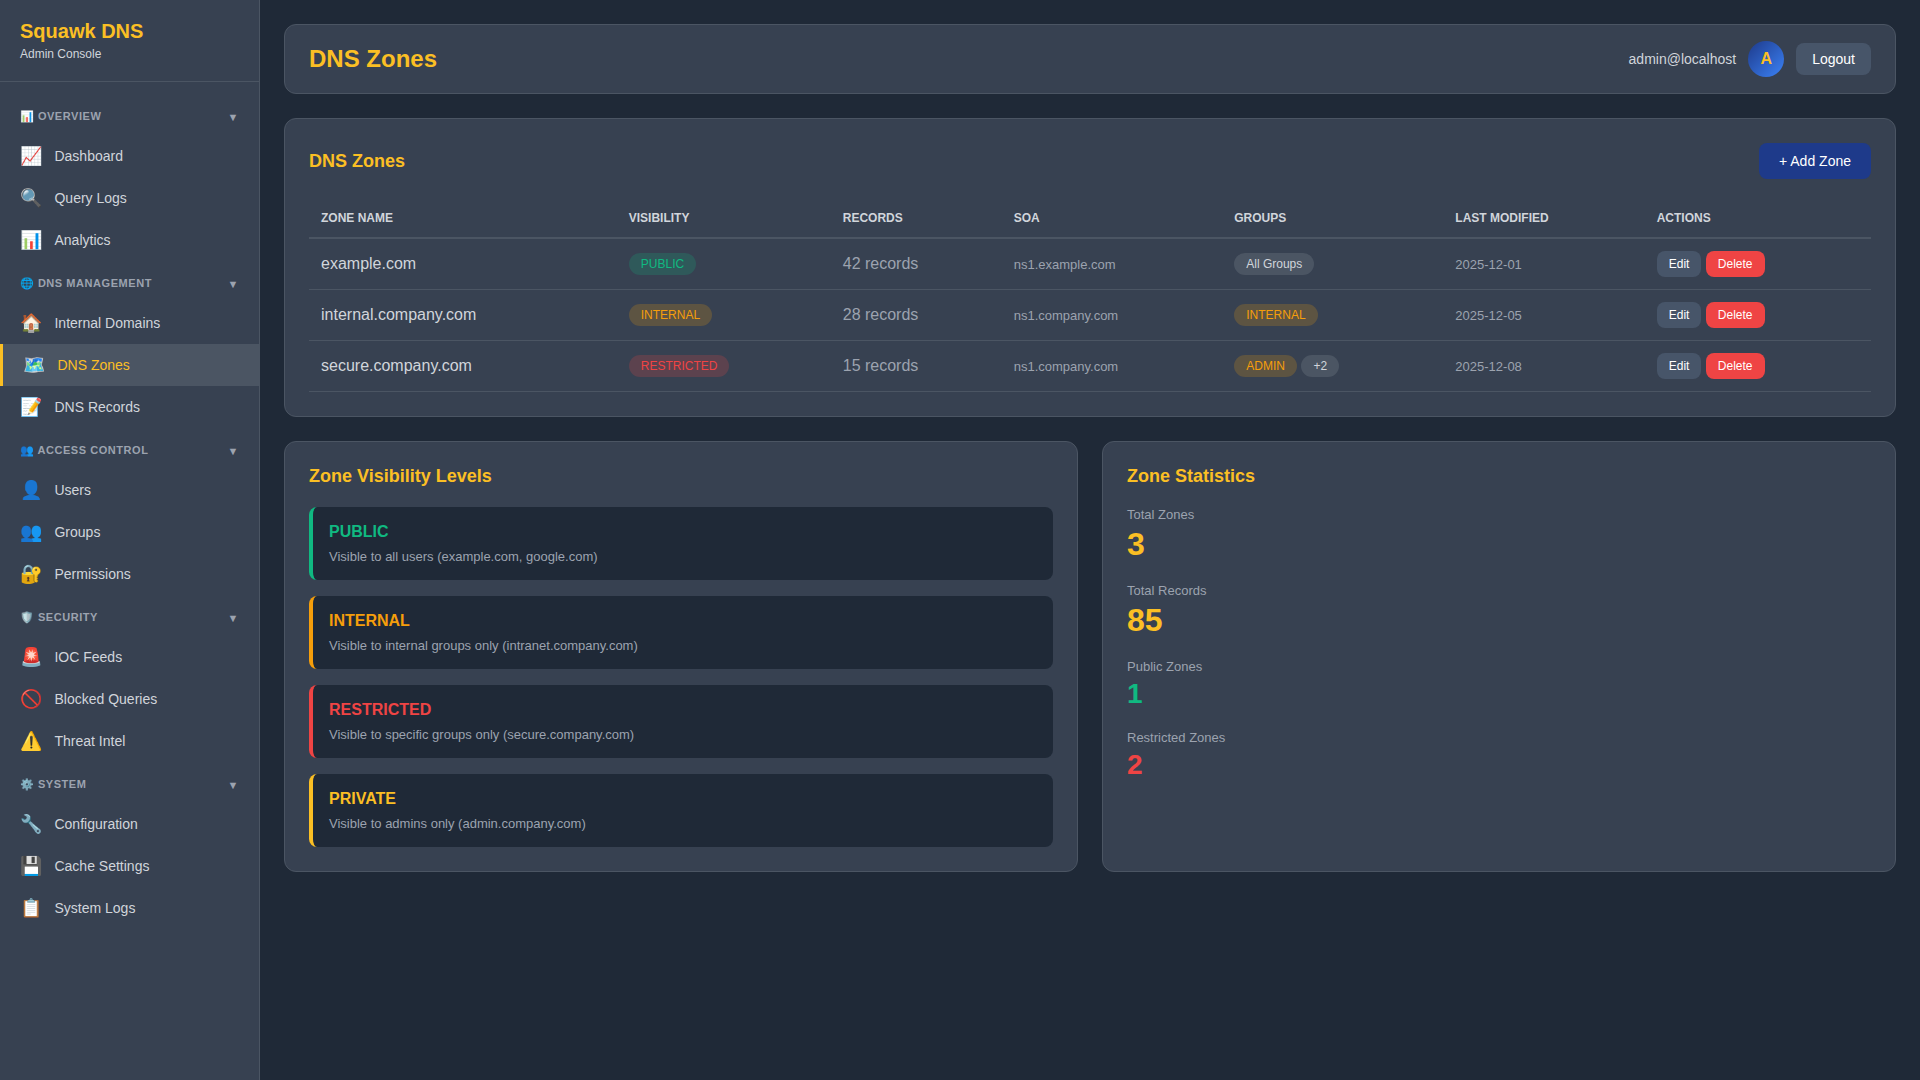Navigate to Internal Domains
The height and width of the screenshot is (1080, 1920).
click(129, 323)
